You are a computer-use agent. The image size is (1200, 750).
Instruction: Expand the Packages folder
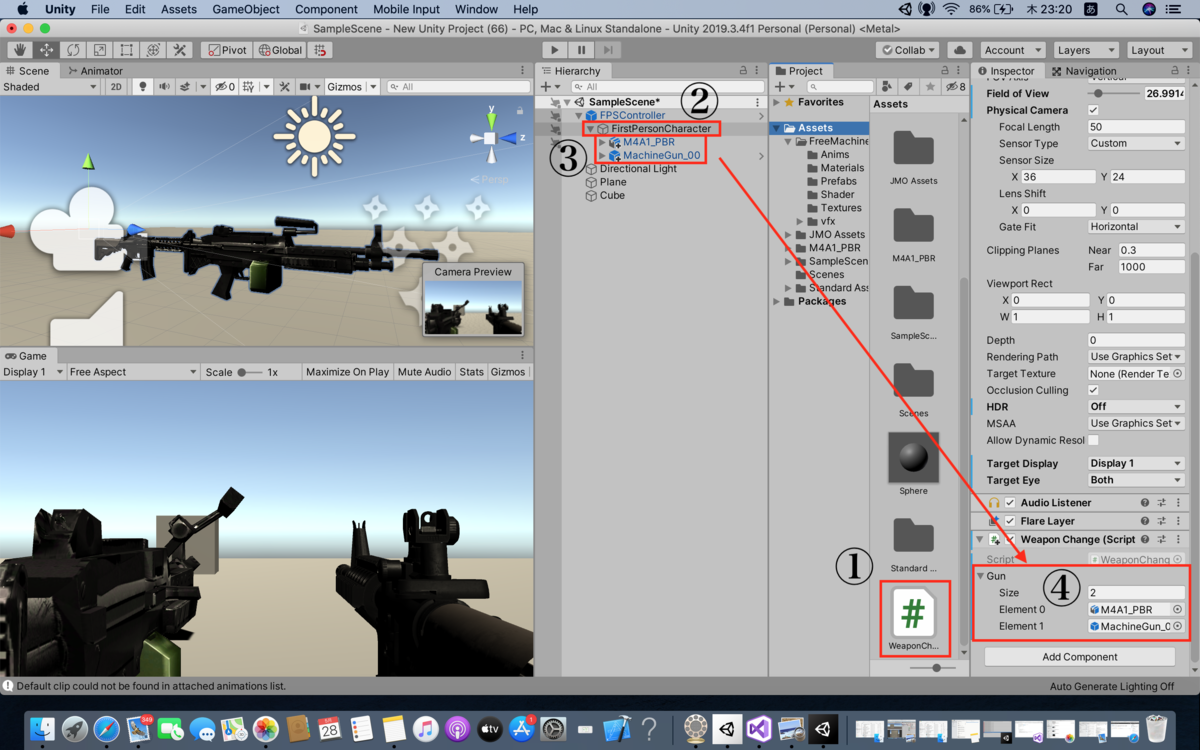pyautogui.click(x=777, y=301)
